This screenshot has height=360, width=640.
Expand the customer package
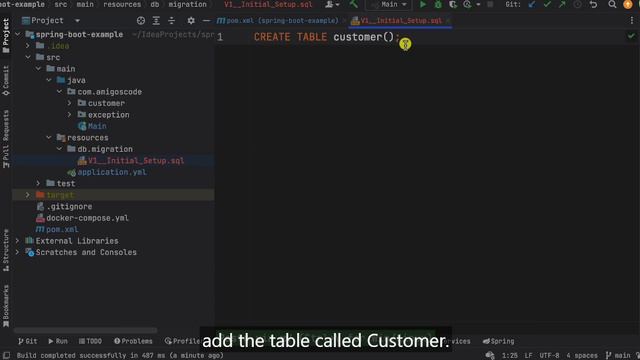tap(70, 103)
